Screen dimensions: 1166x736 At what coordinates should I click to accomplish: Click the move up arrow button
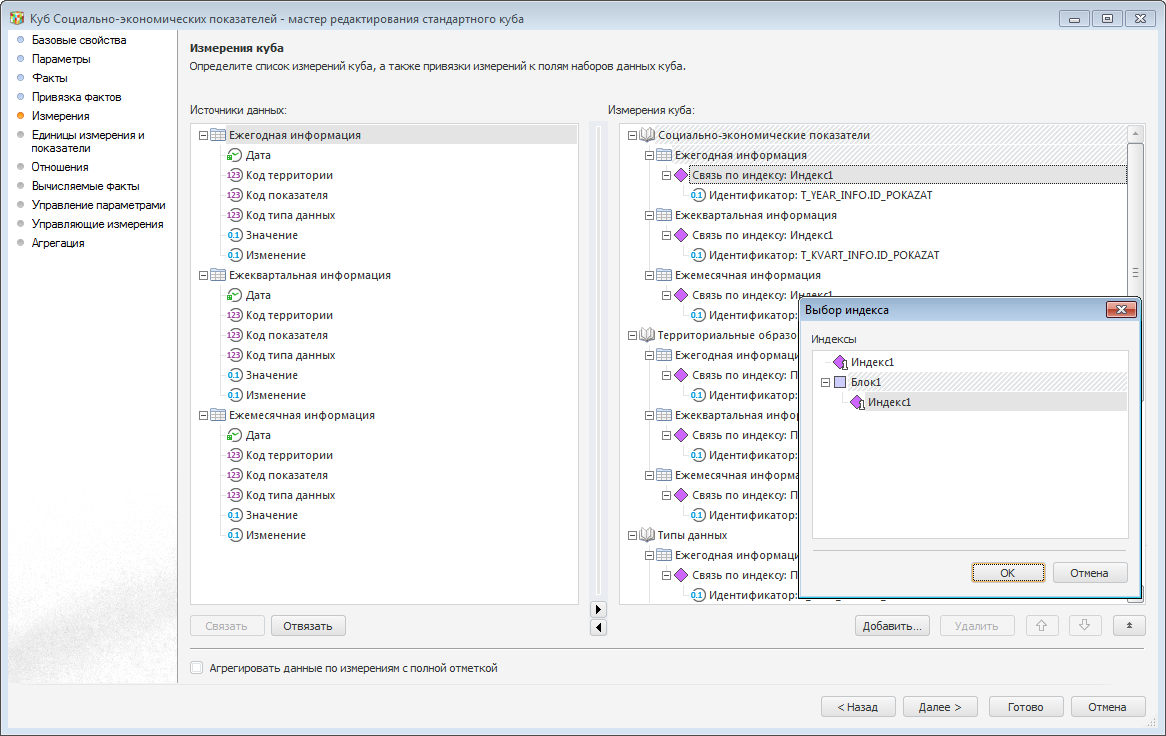1041,626
